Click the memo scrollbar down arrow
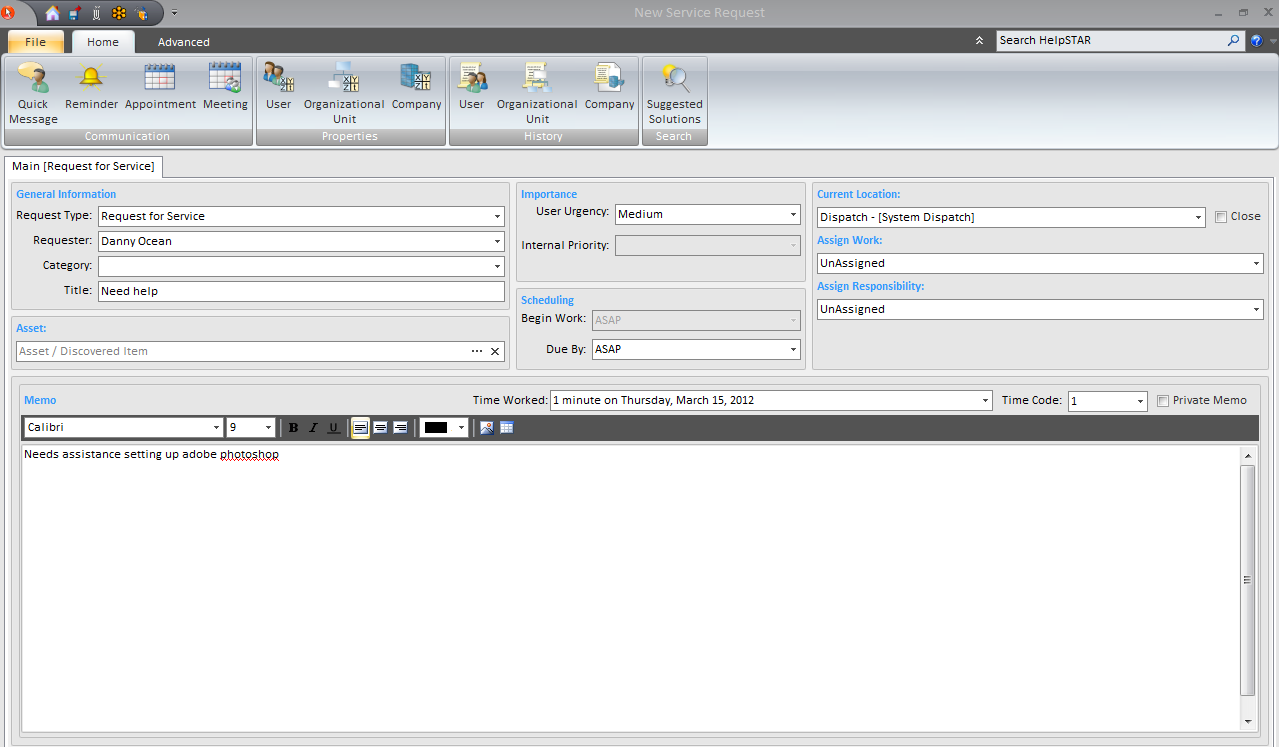Viewport: 1279px width, 747px height. pyautogui.click(x=1247, y=722)
